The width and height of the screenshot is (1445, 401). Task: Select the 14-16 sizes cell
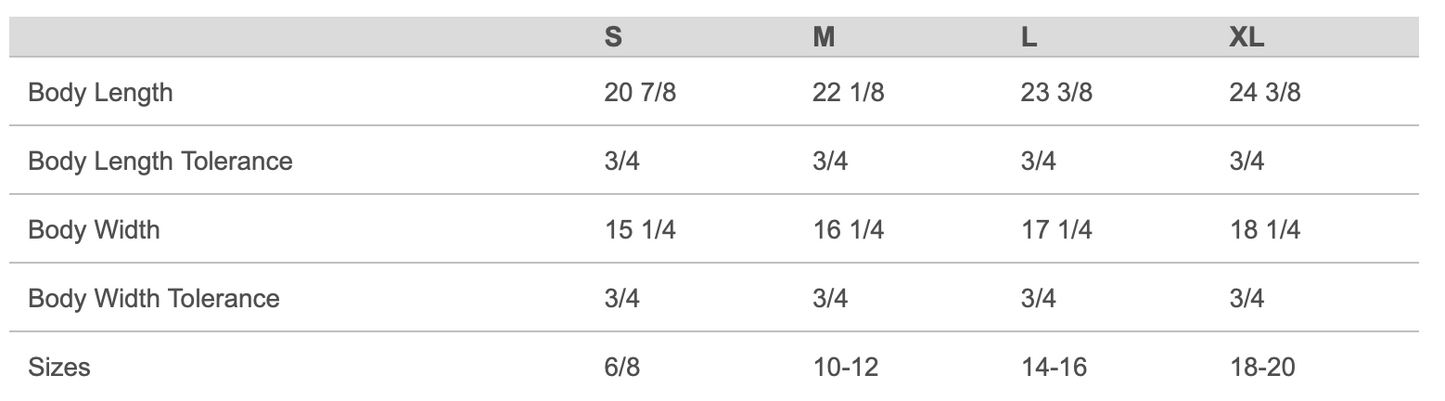1054,367
